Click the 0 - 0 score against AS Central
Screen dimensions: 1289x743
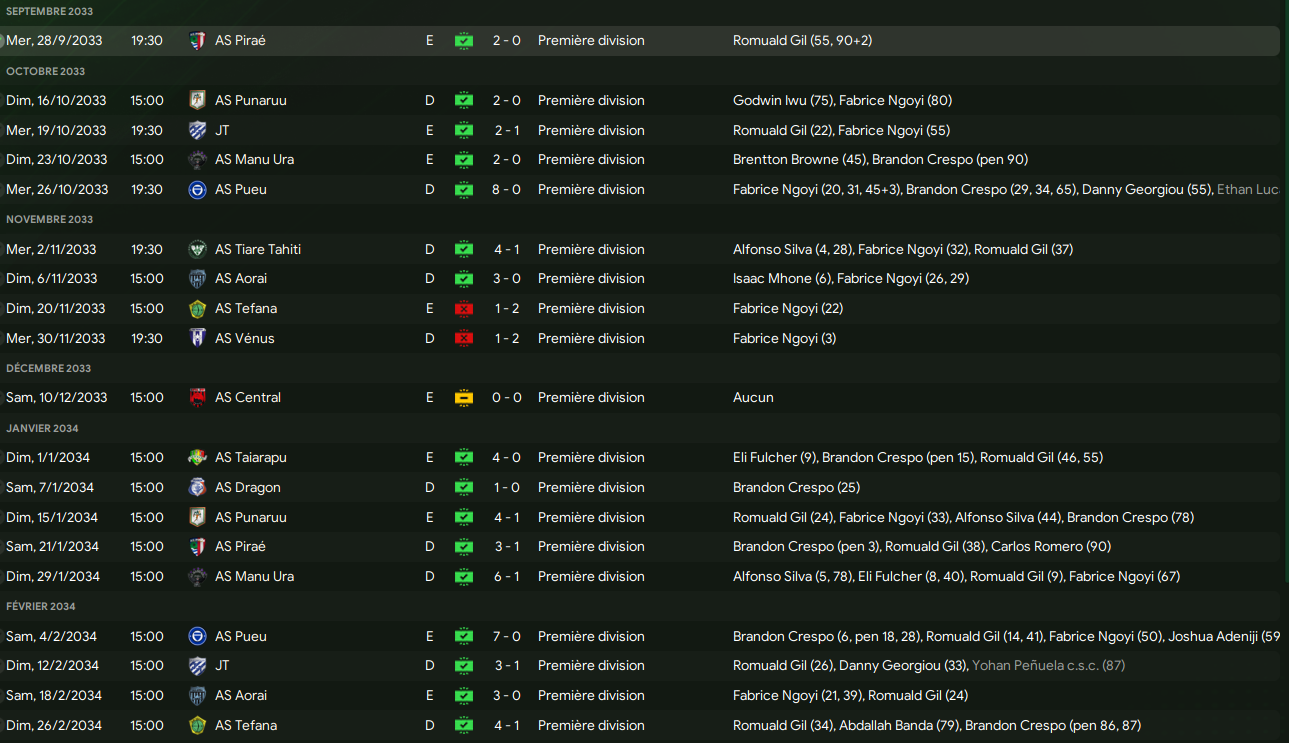coord(506,397)
